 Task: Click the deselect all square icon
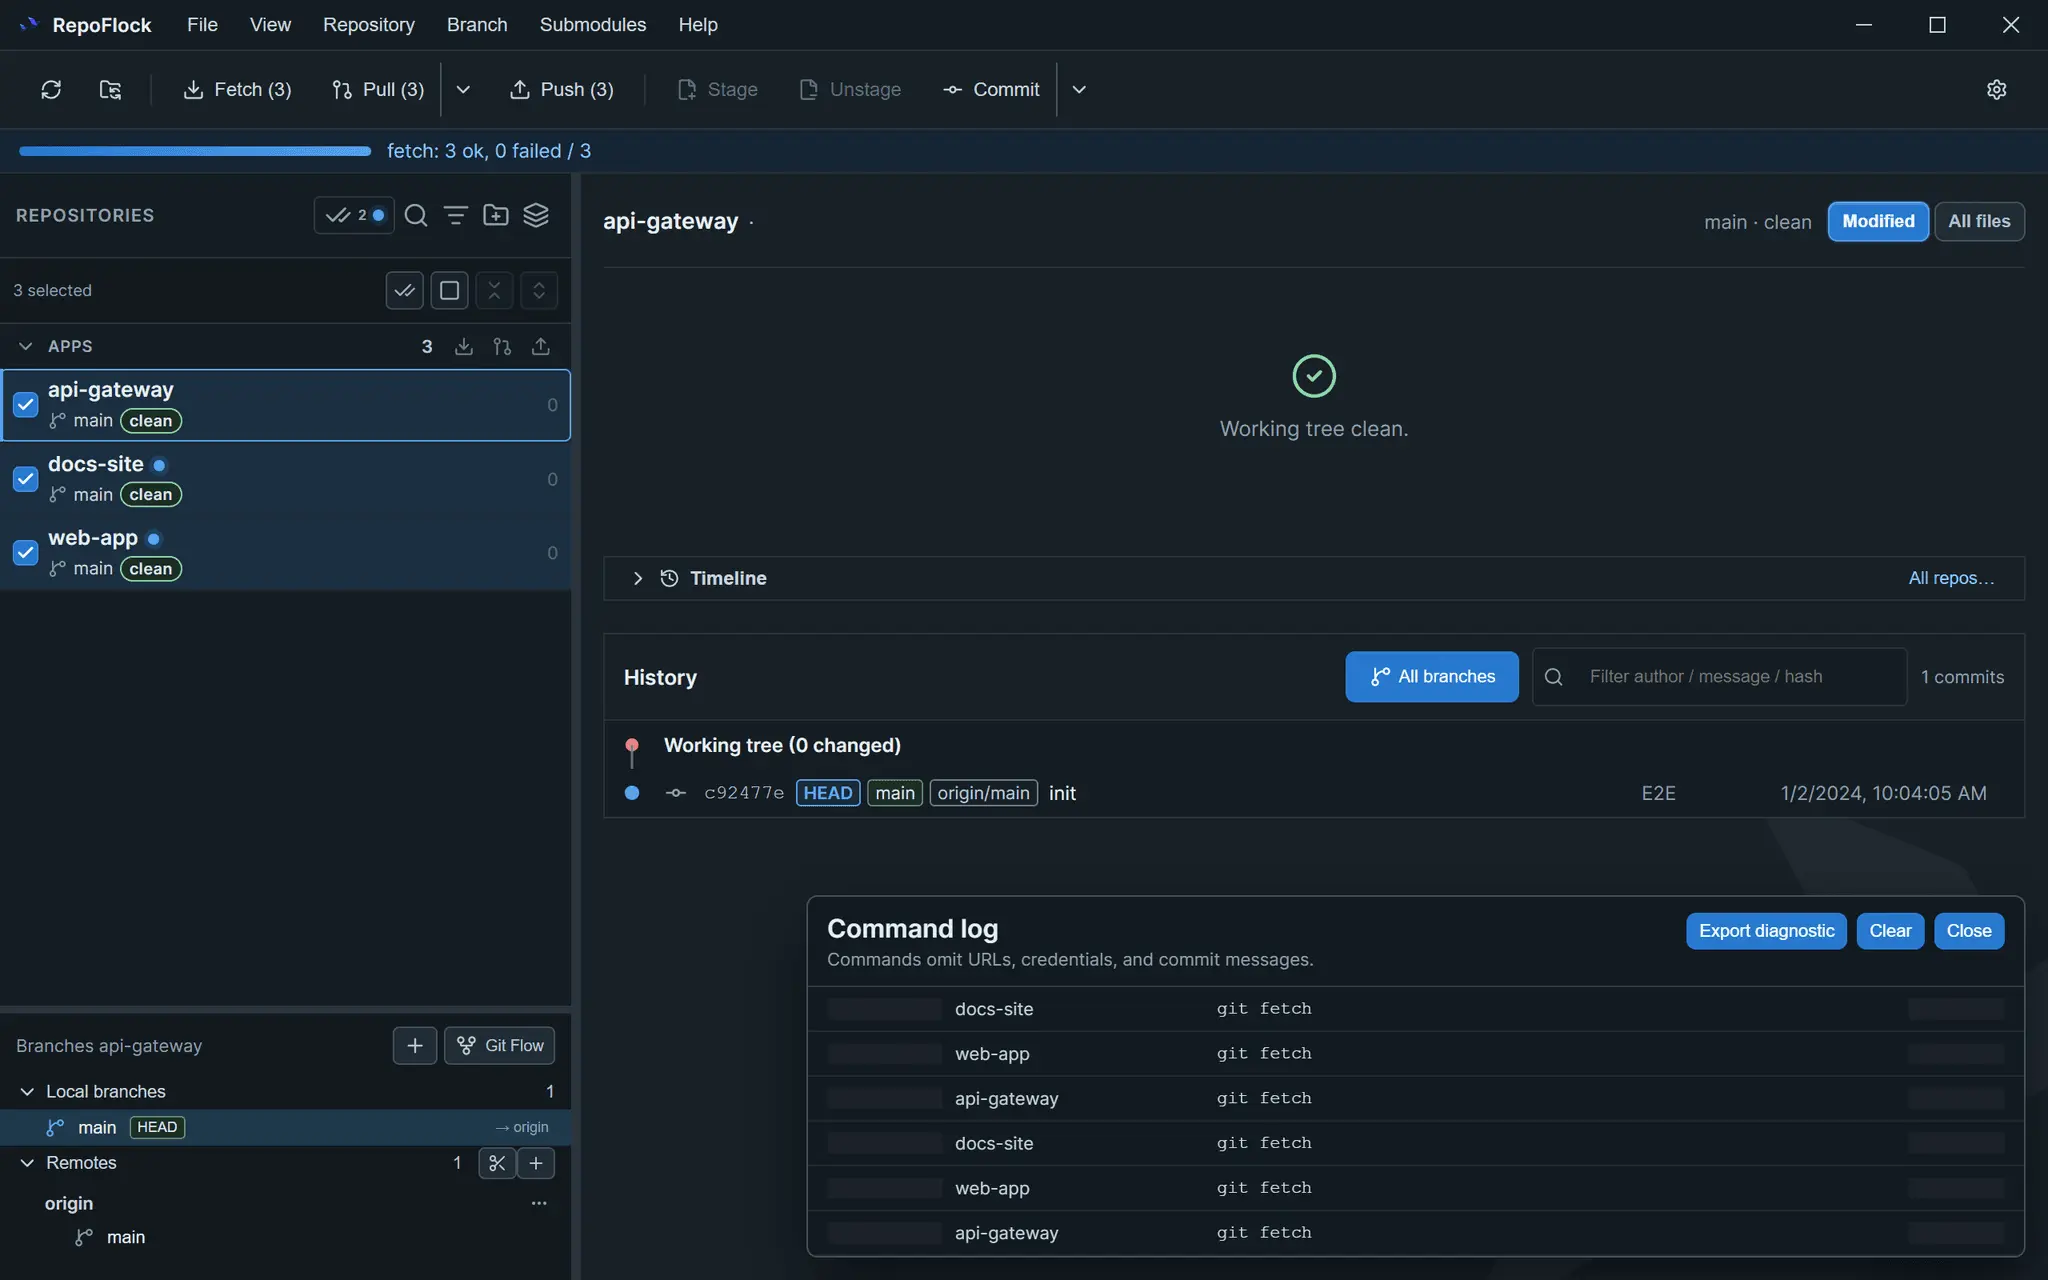coord(449,290)
